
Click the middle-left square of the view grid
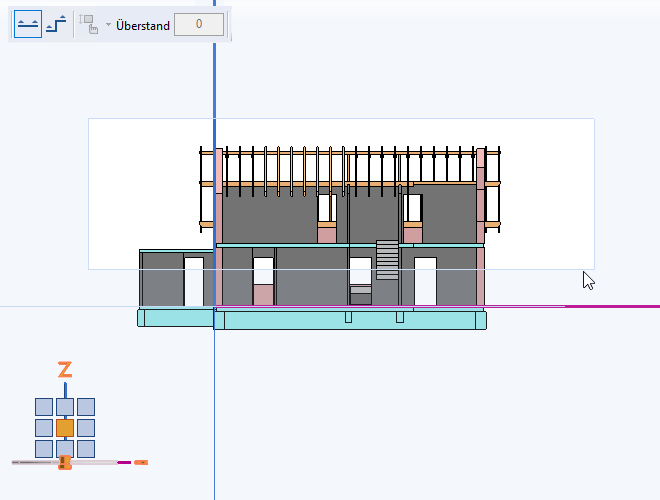(44, 428)
